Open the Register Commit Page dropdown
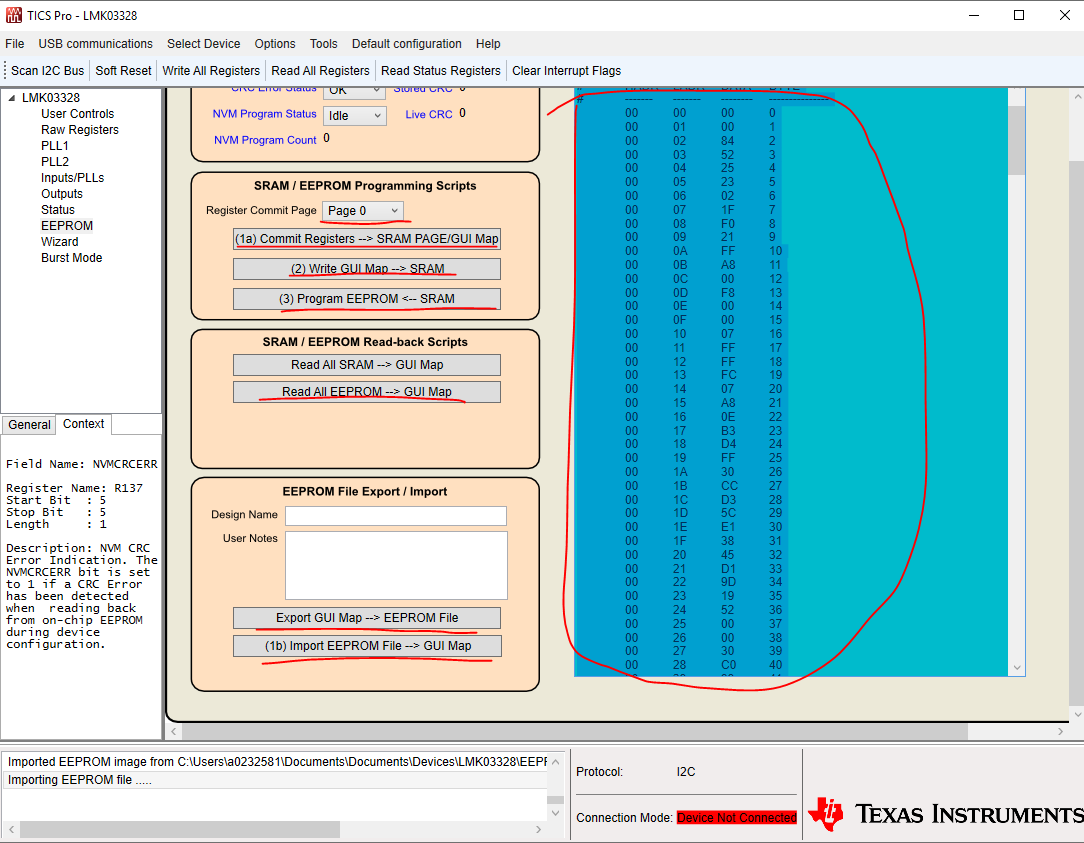This screenshot has height=843, width=1084. (x=363, y=210)
